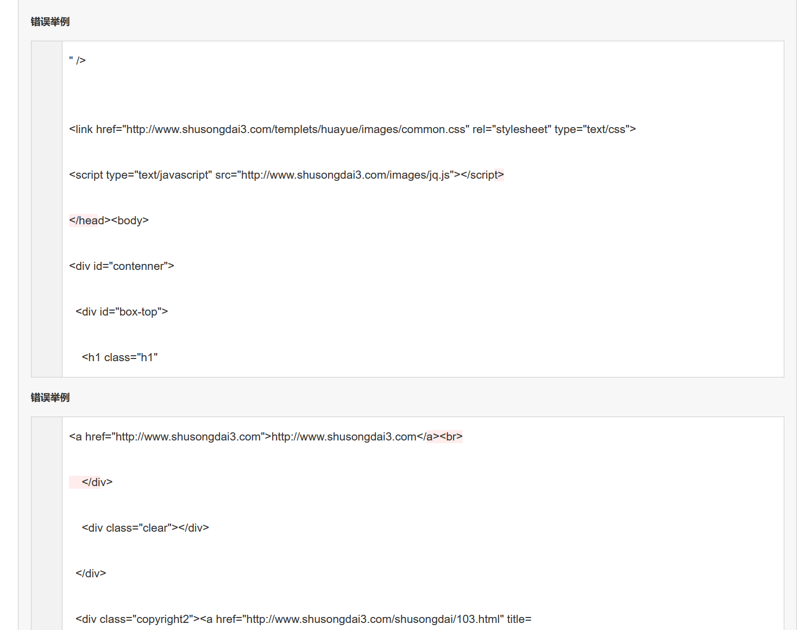Click the highlighted </head> tag
Viewport: 799px width, 630px height.
[87, 221]
